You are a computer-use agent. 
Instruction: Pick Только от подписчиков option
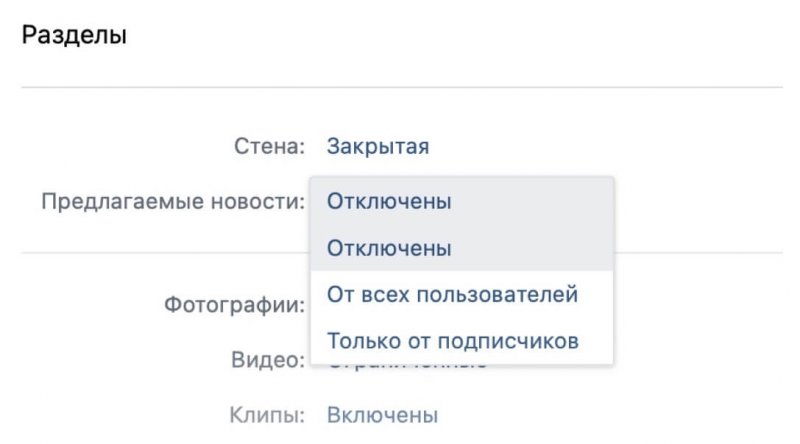452,341
